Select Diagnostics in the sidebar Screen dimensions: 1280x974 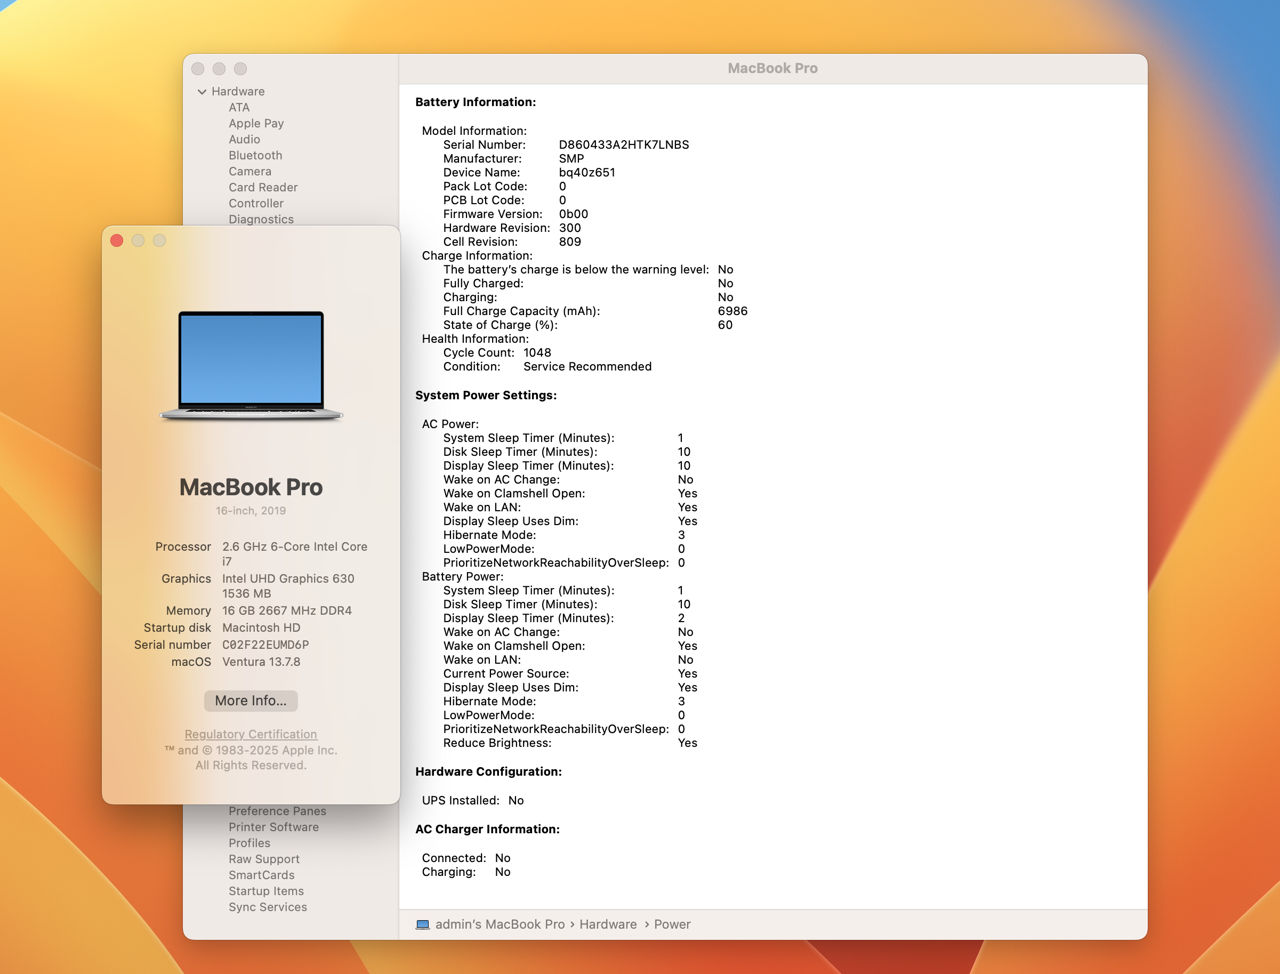pos(261,219)
